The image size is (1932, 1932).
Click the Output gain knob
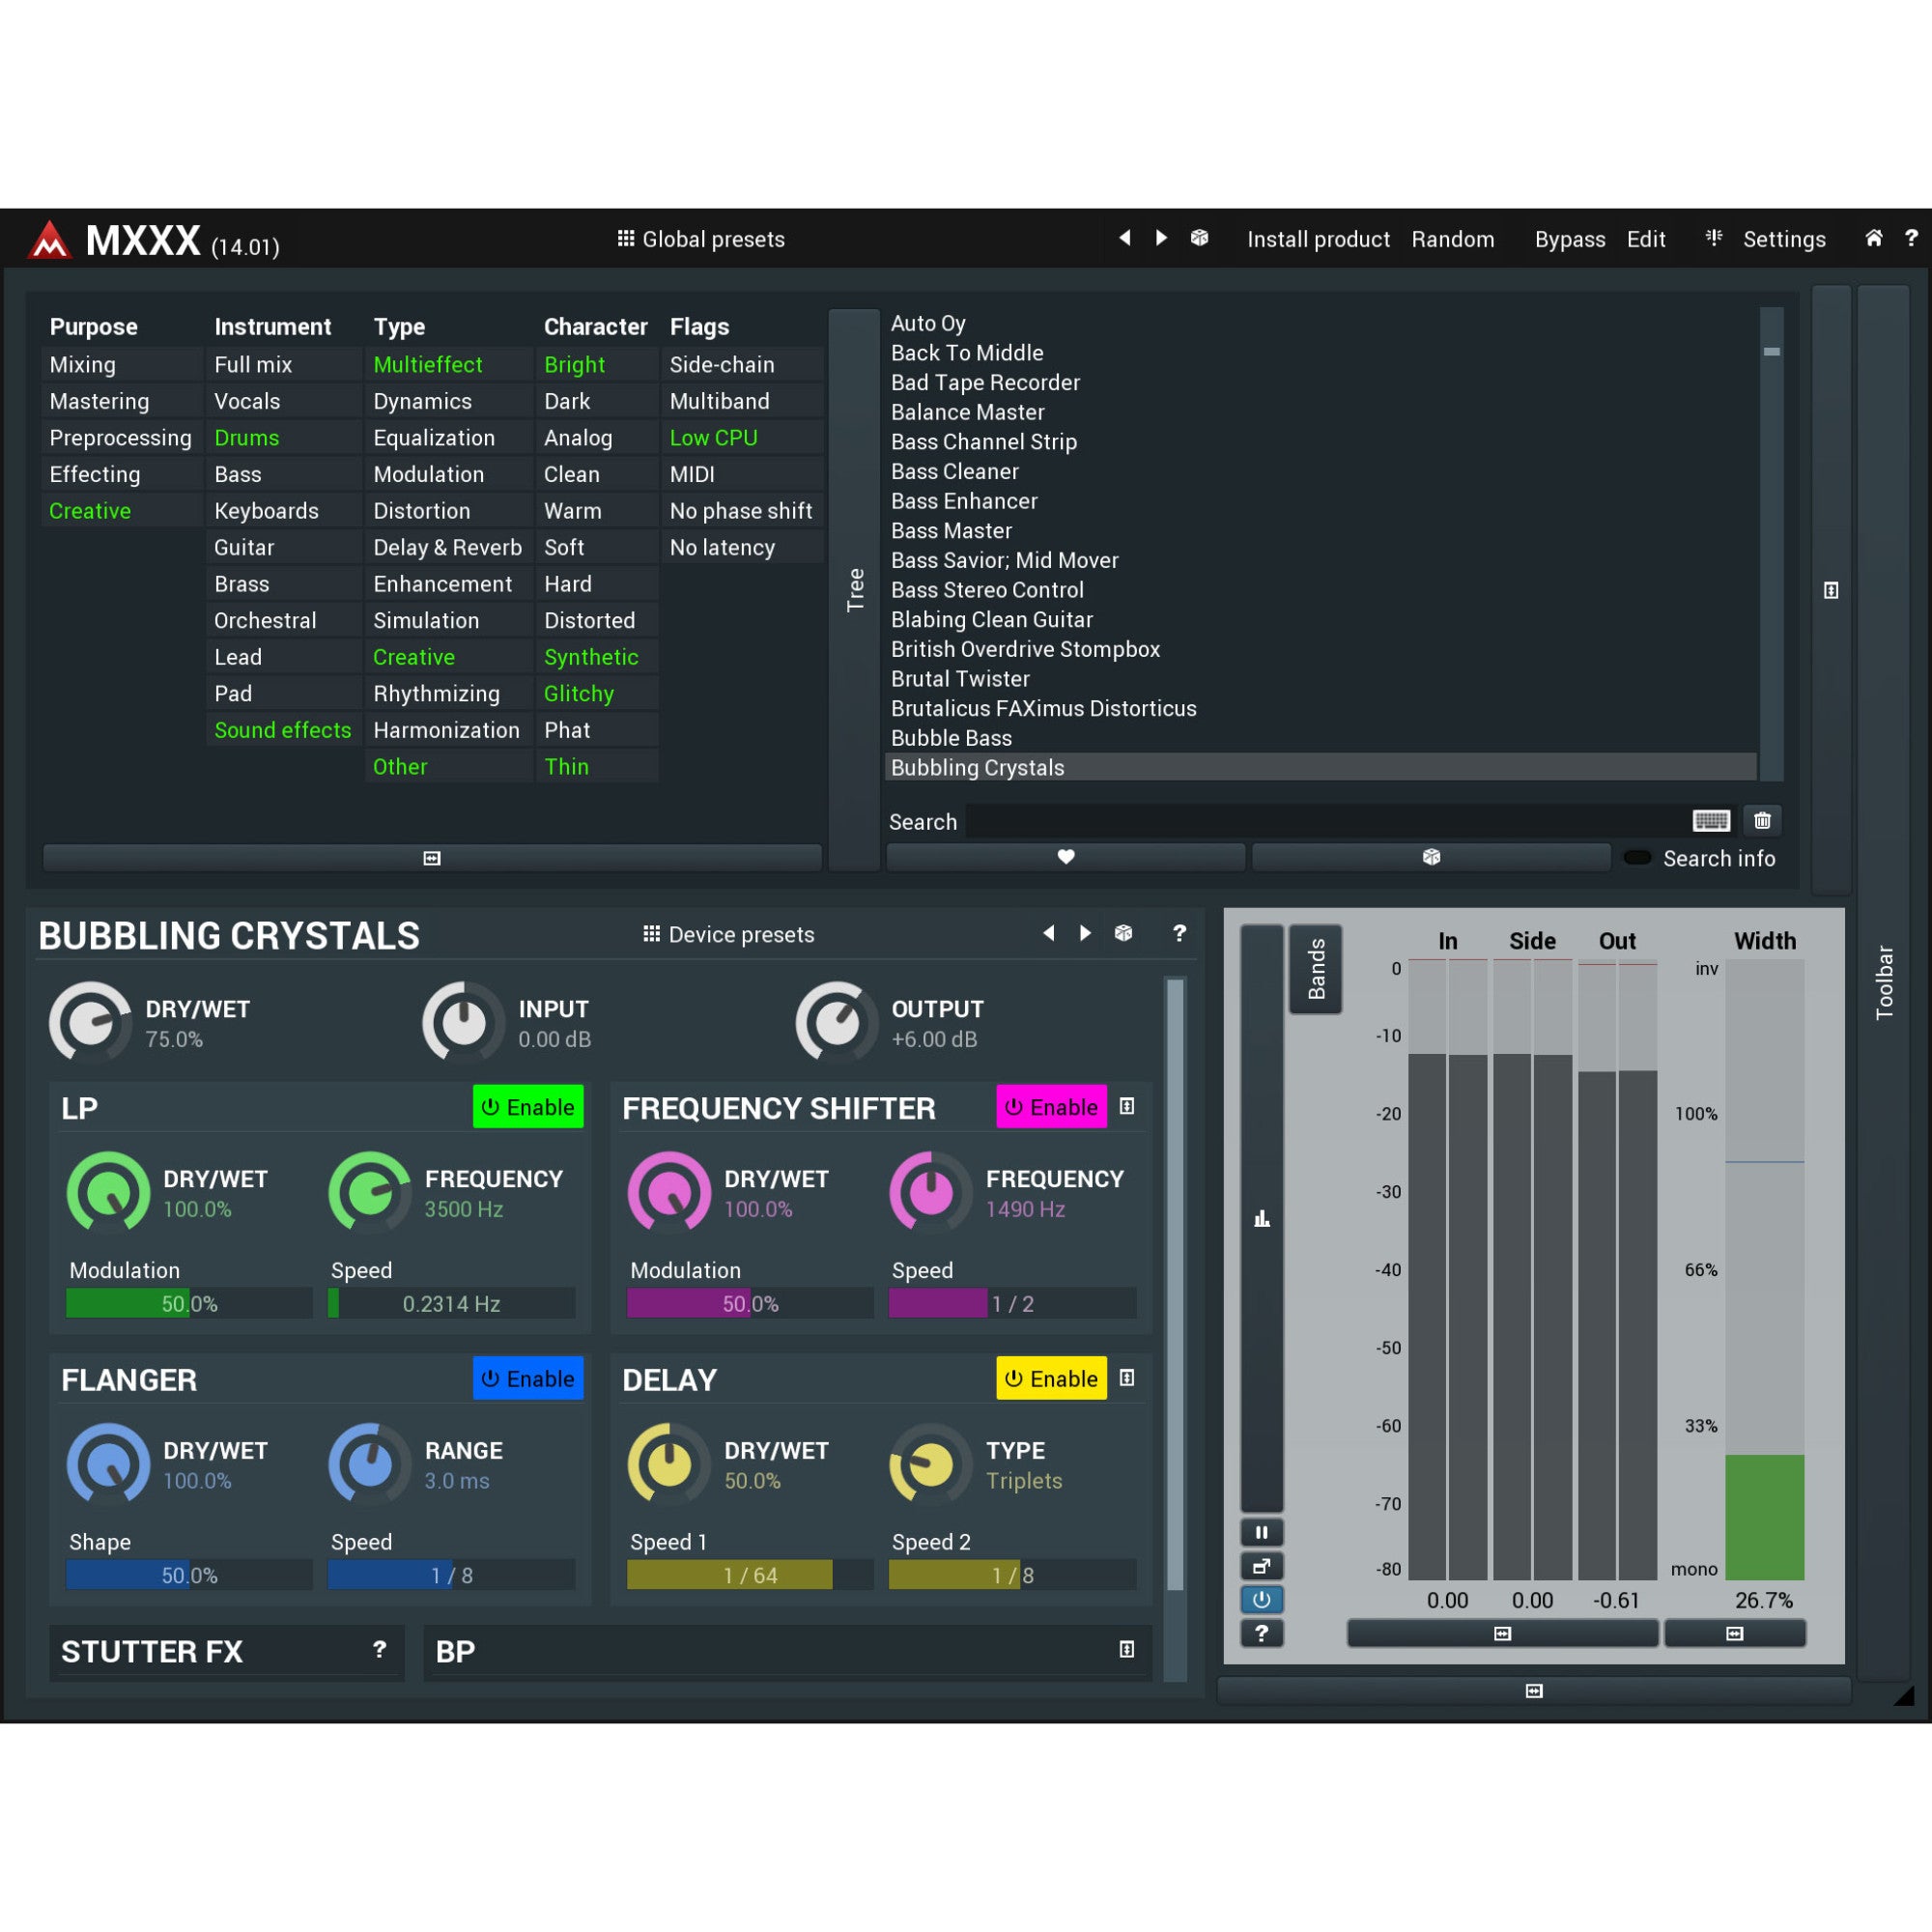coord(836,1022)
